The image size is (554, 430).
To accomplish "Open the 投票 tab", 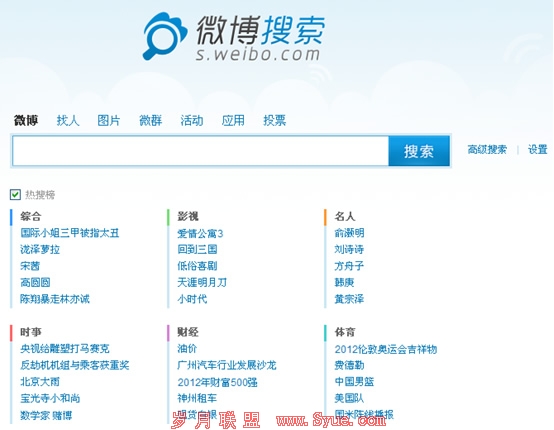I will 275,120.
